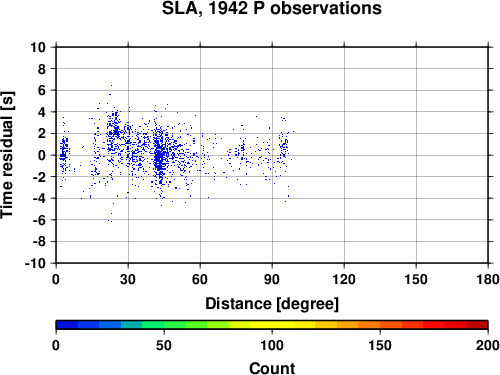500x375 pixels.
Task: Select the orange colorbar segment near 150
Action: click(x=380, y=325)
